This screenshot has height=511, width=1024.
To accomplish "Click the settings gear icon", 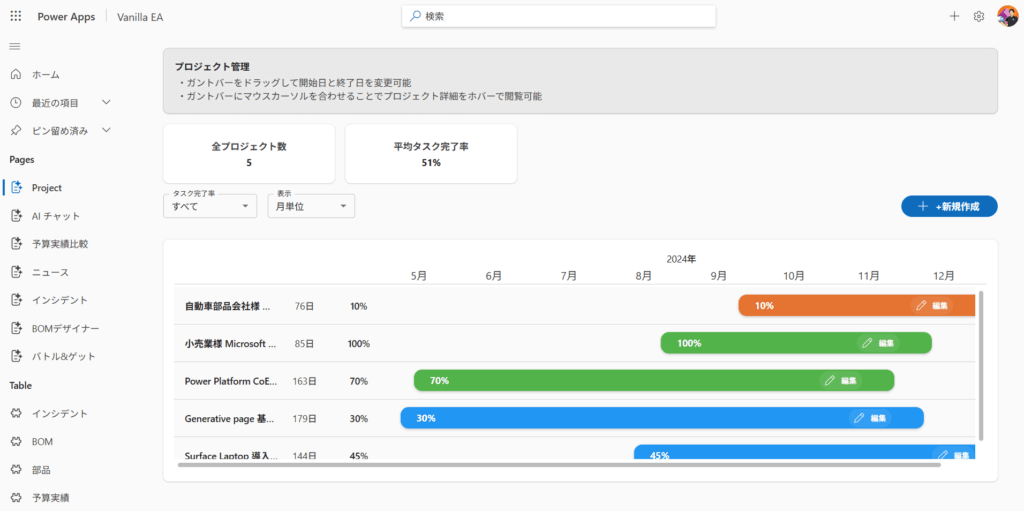I will 979,17.
